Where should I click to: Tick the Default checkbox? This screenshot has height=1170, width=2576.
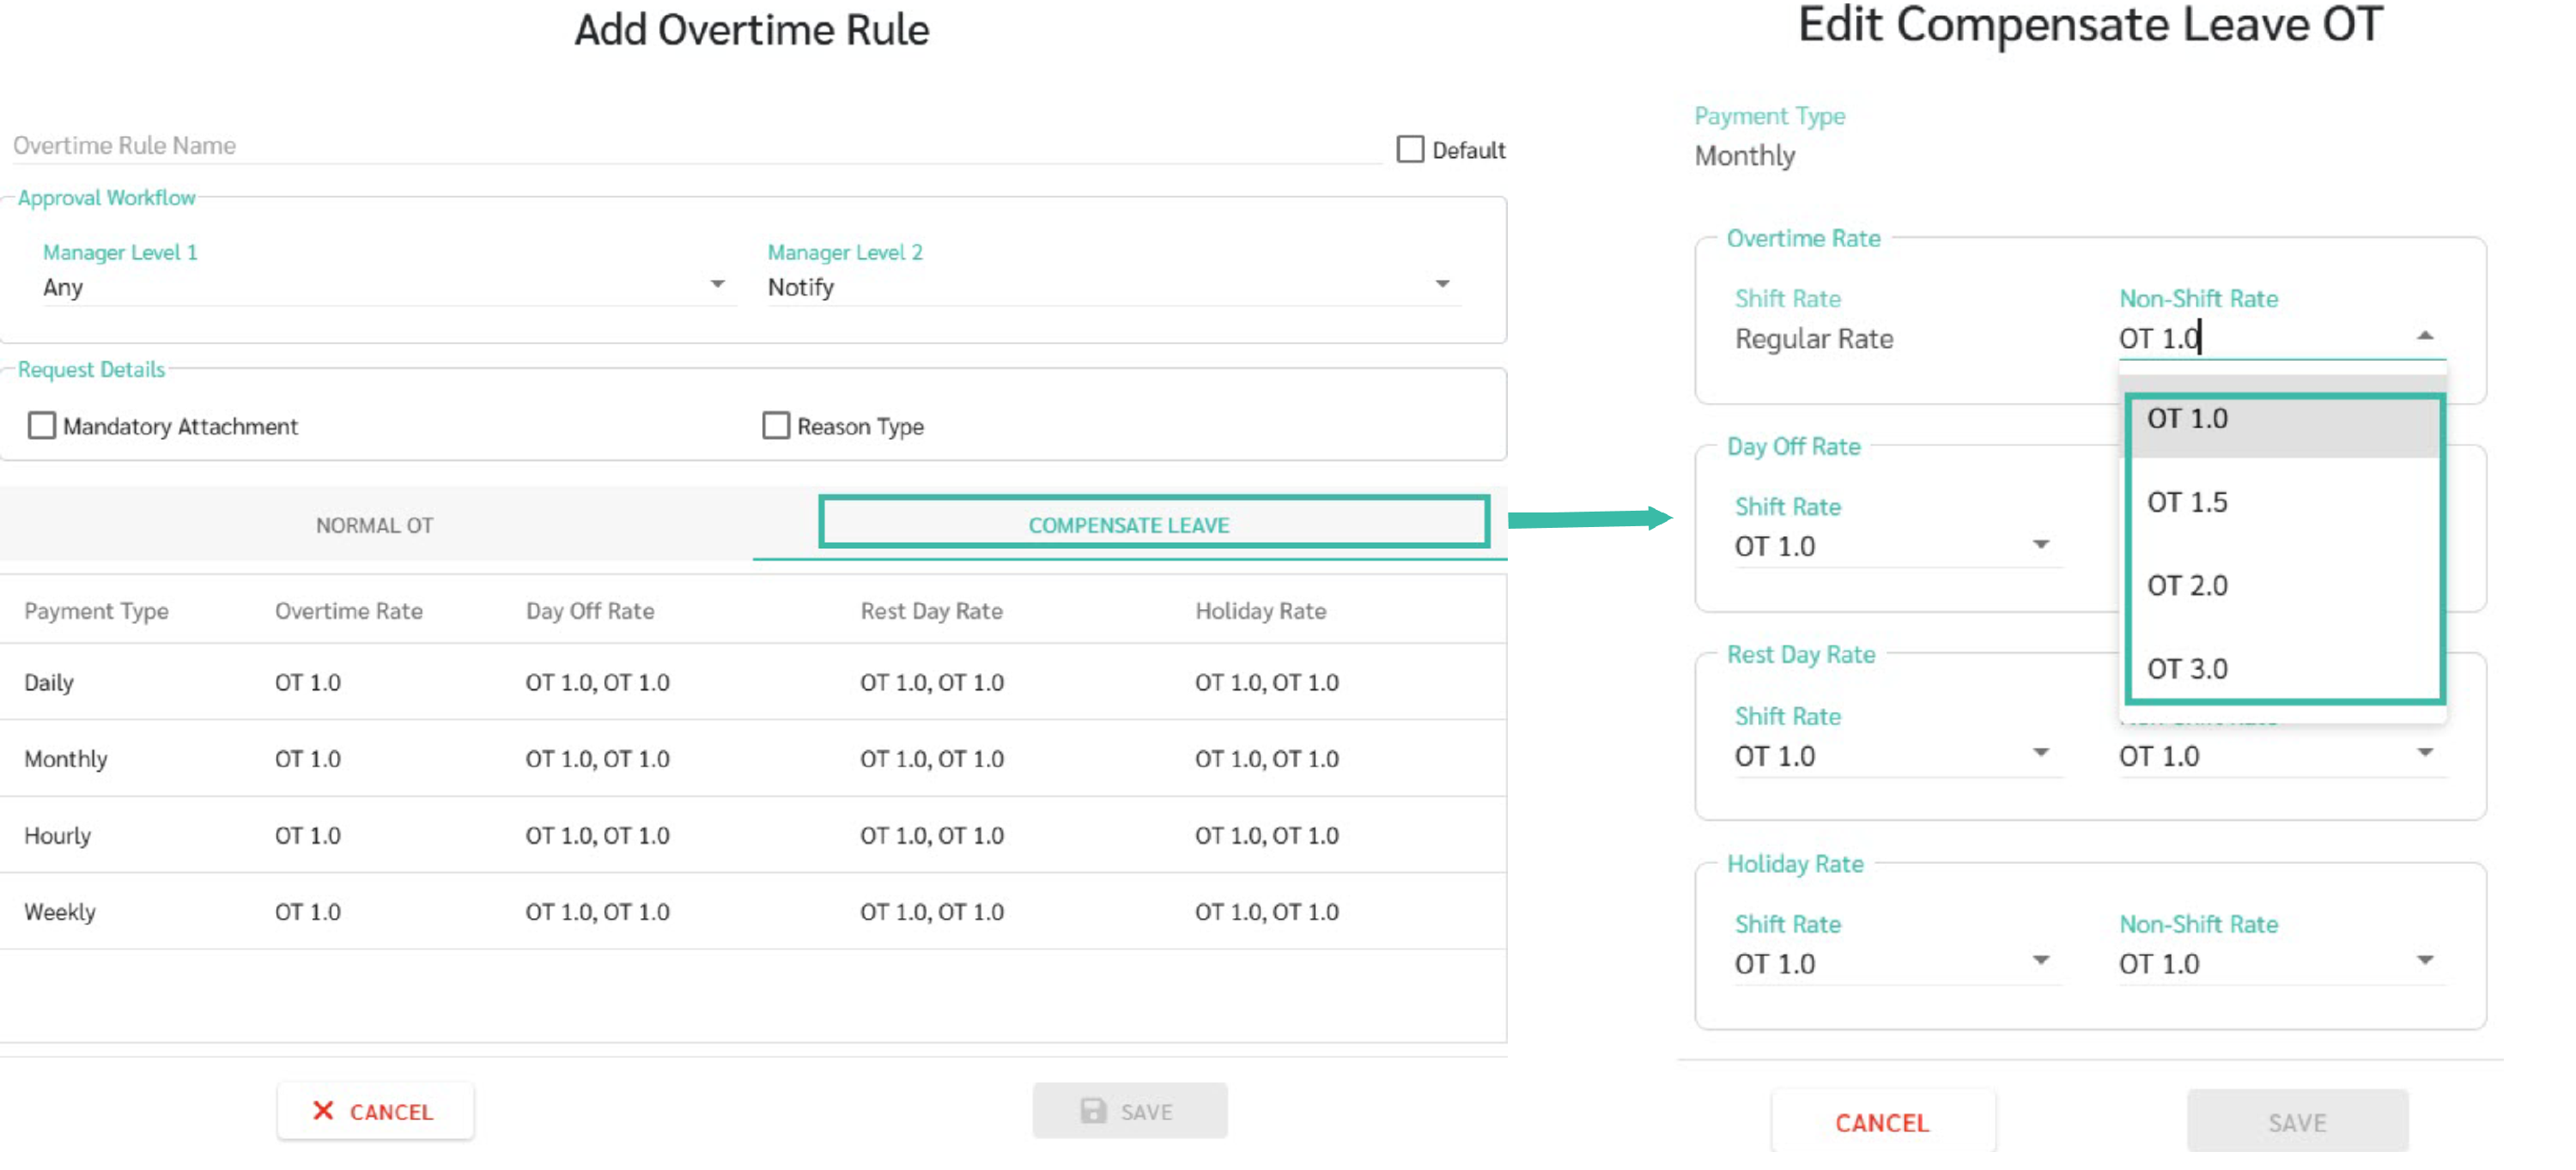[1409, 150]
